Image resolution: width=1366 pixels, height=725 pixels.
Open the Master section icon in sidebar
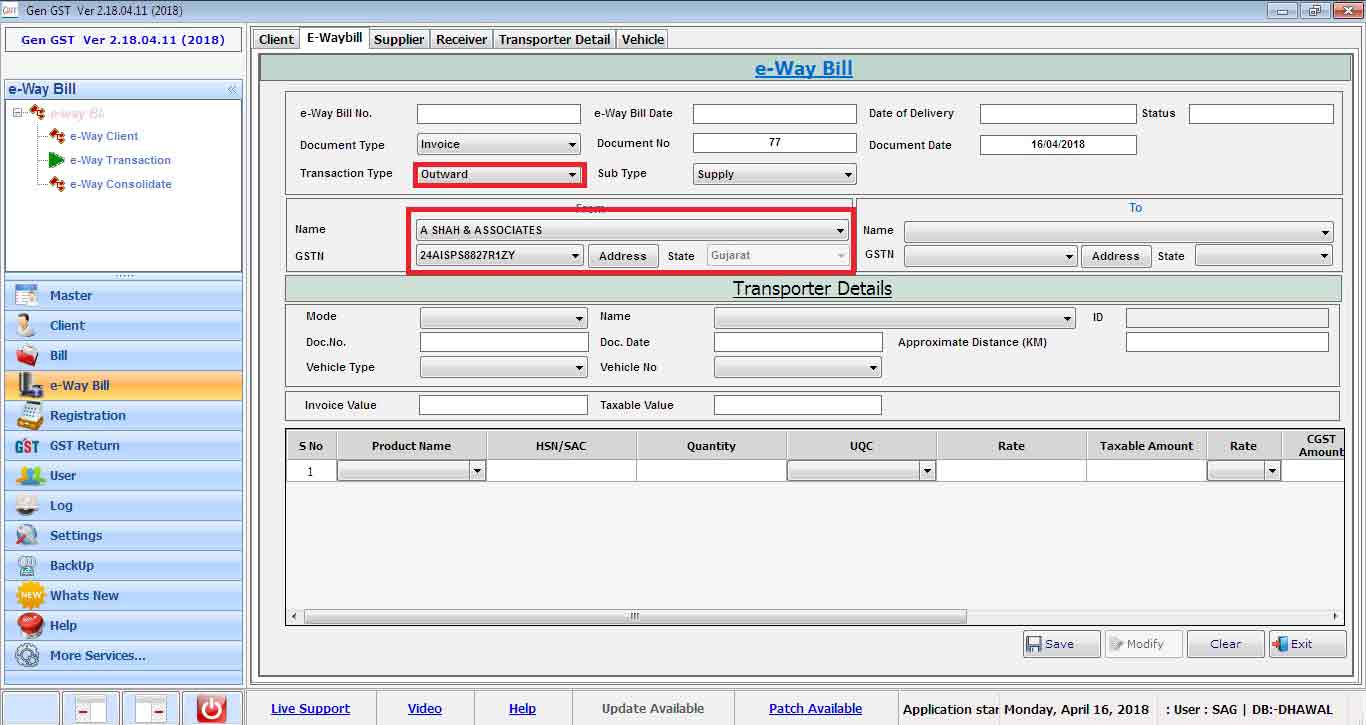pos(27,296)
